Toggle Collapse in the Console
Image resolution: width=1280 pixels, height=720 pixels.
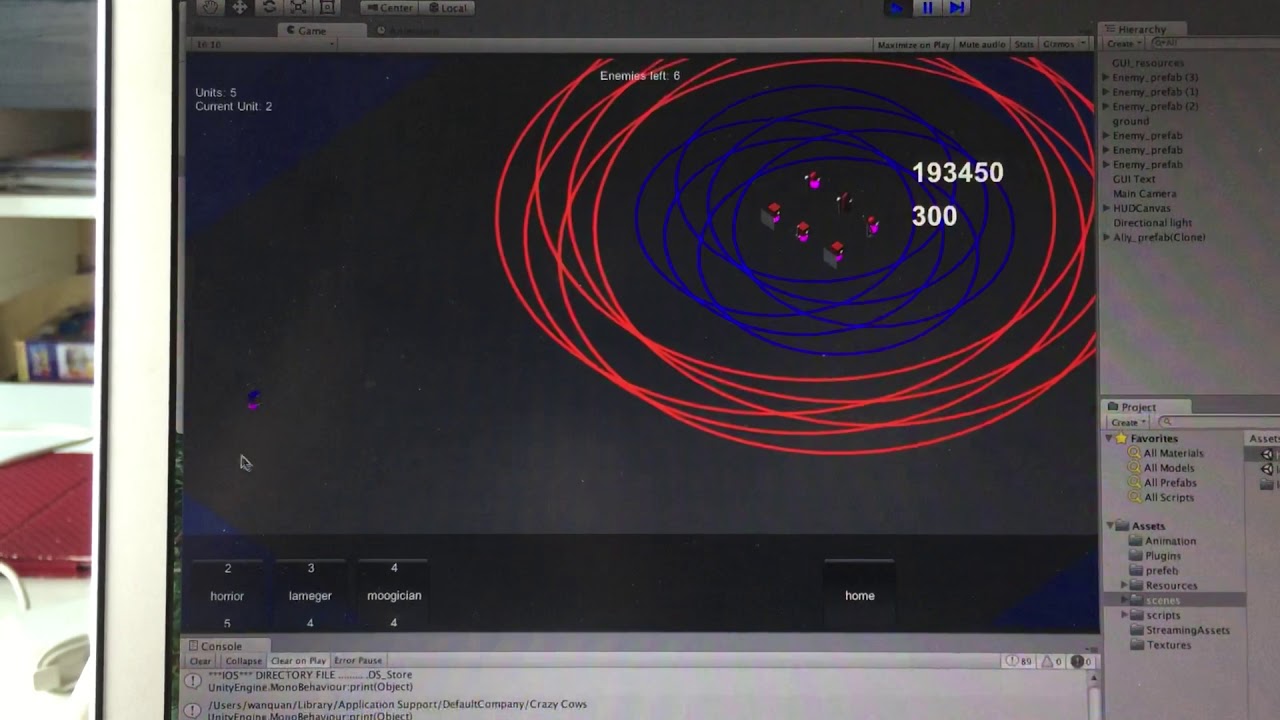(243, 661)
